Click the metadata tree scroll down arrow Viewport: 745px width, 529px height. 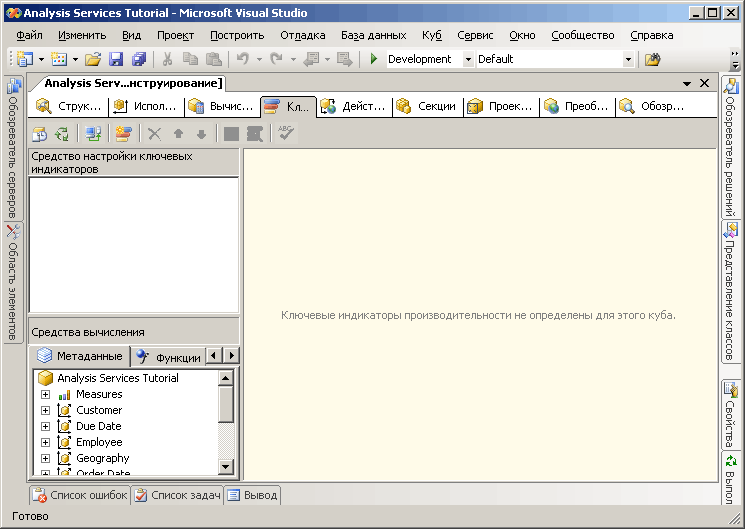pyautogui.click(x=226, y=467)
